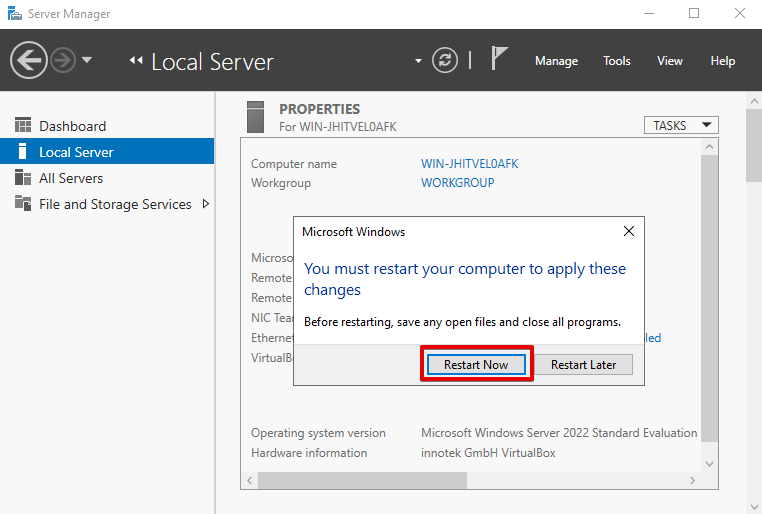
Task: Minimize the Server Manager window
Action: 649,13
